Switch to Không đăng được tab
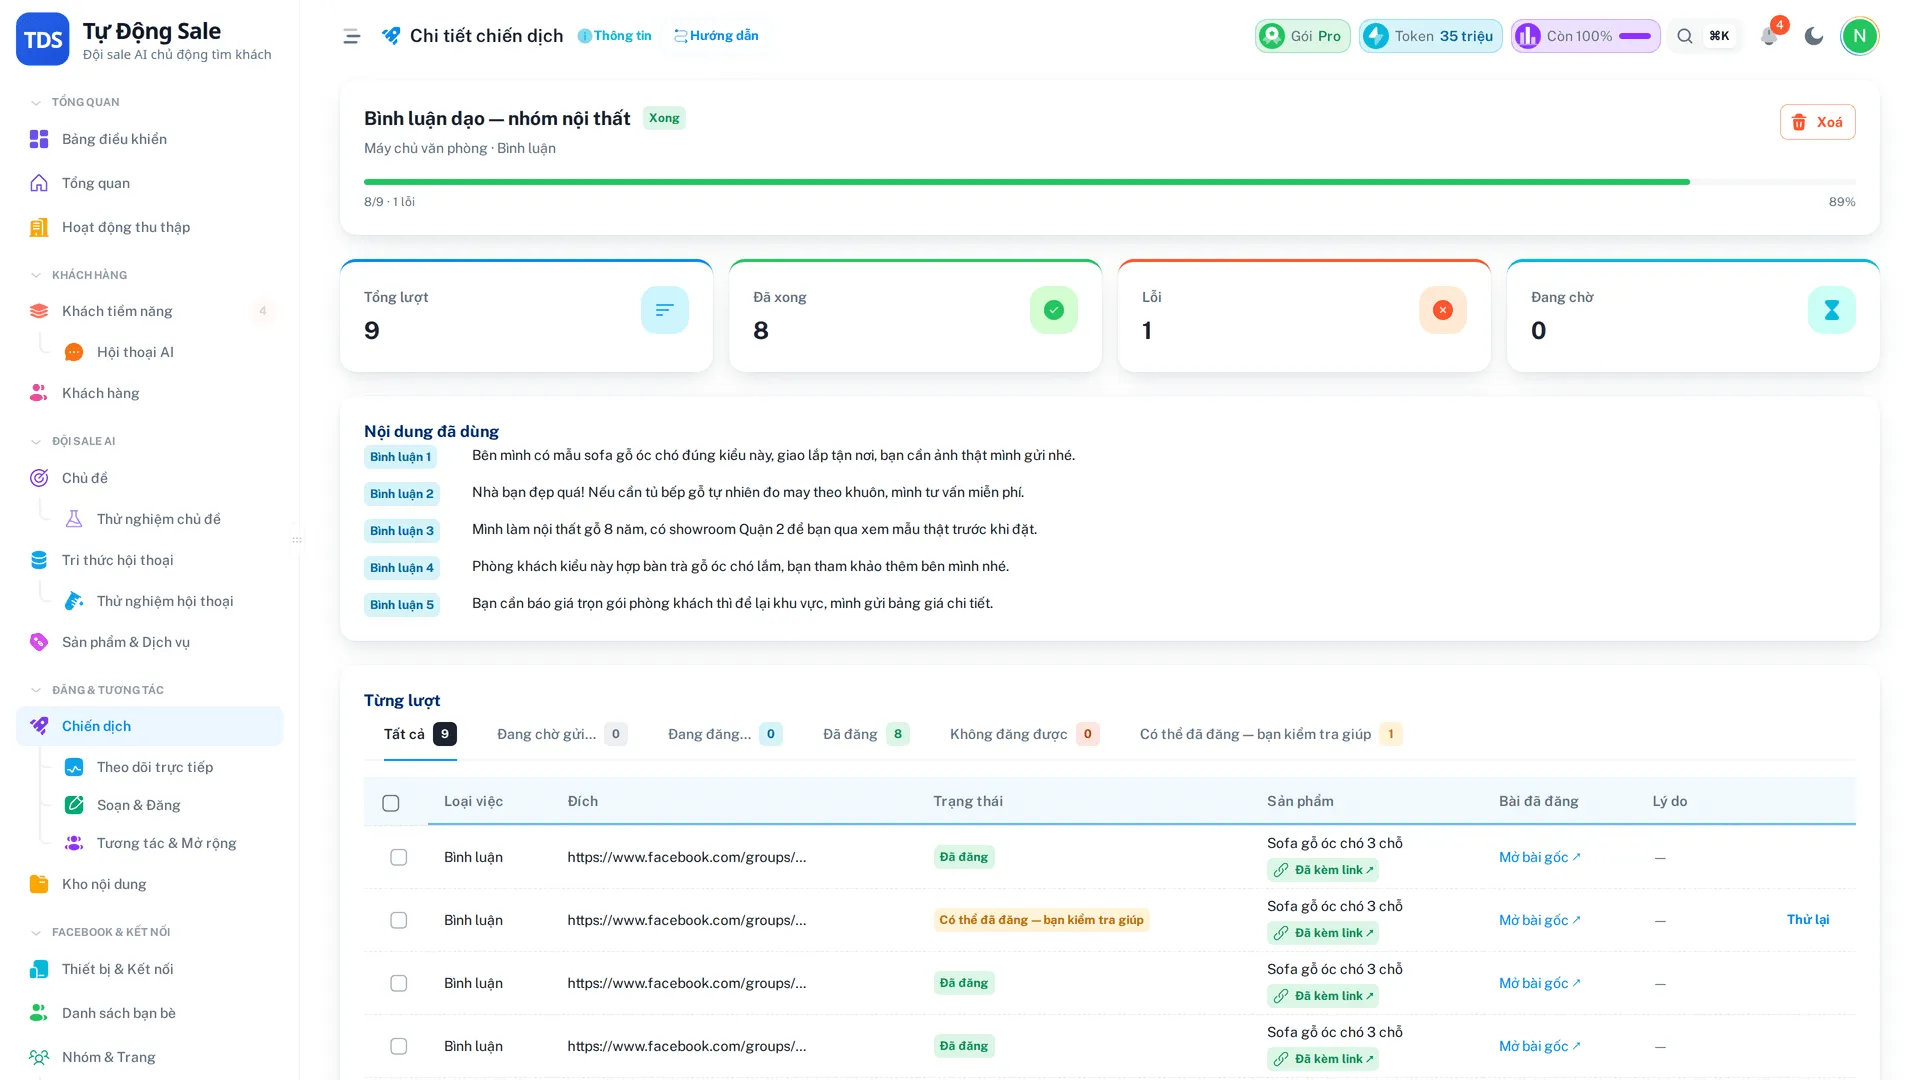 (x=1024, y=734)
